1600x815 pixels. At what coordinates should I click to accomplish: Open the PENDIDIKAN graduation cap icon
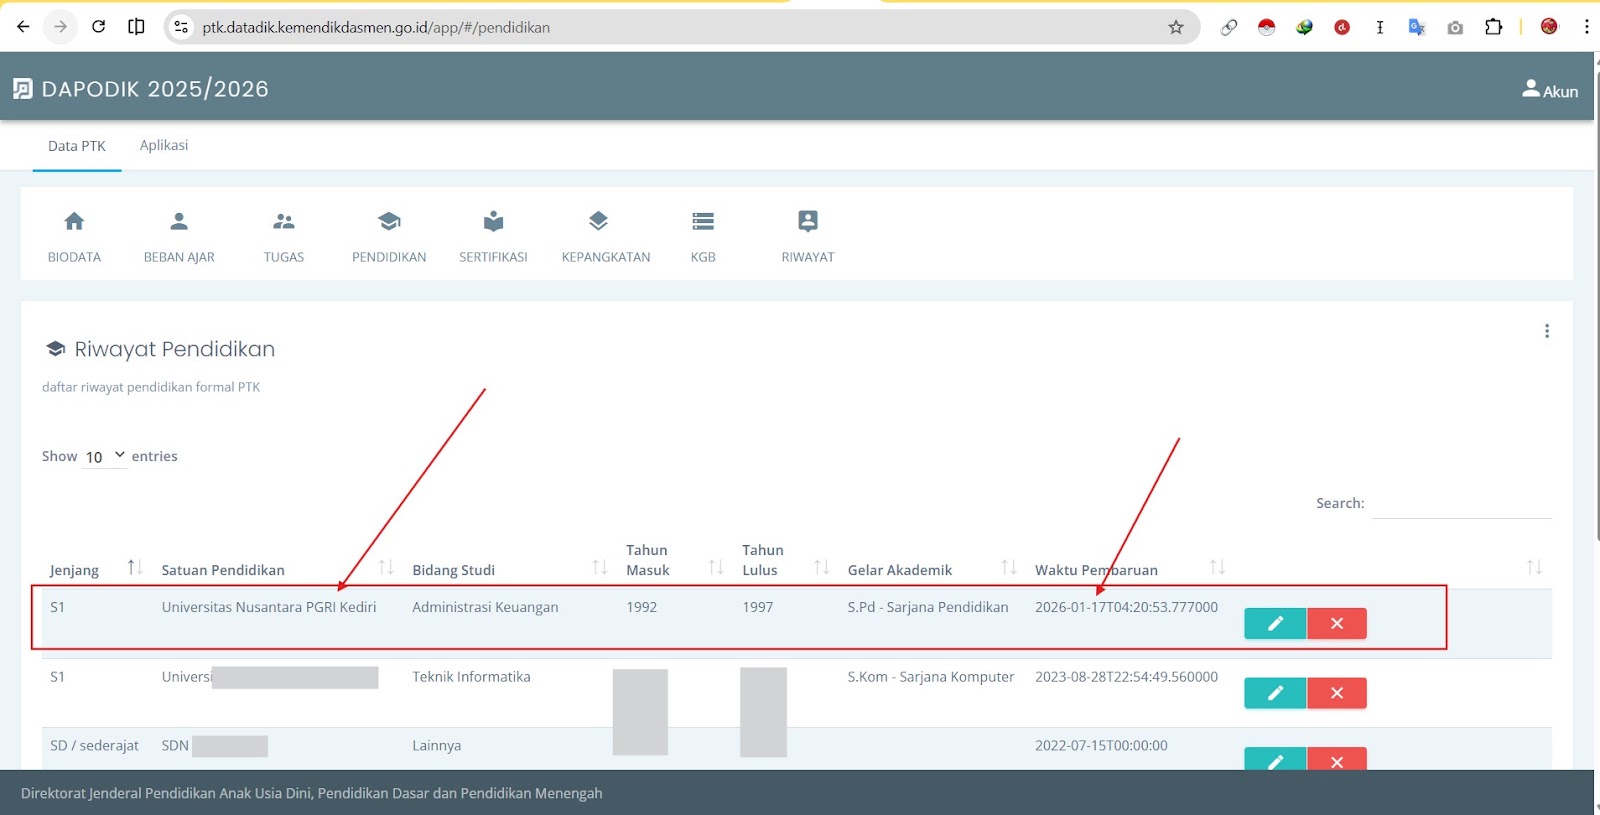tap(389, 221)
